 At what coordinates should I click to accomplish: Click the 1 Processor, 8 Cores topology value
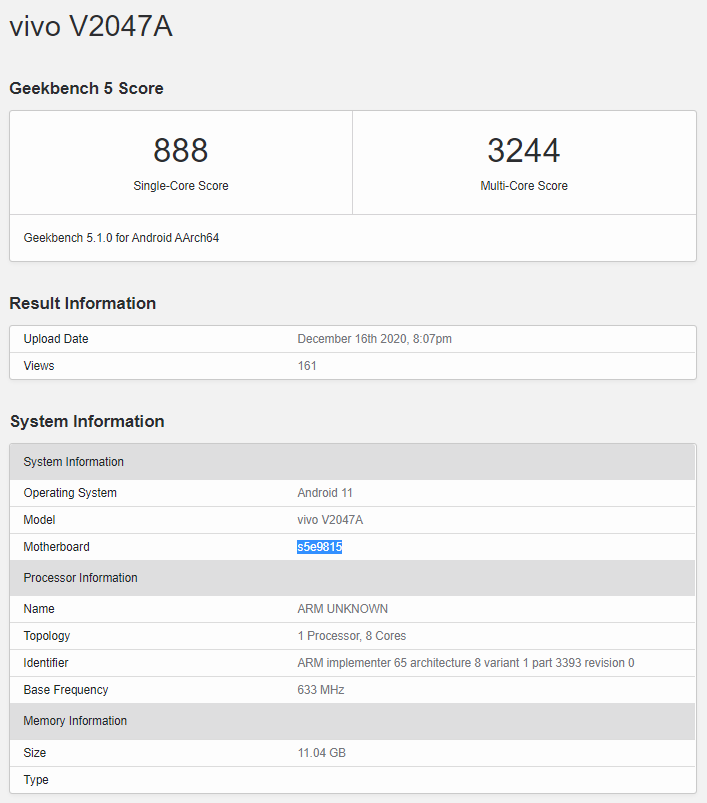coord(351,636)
